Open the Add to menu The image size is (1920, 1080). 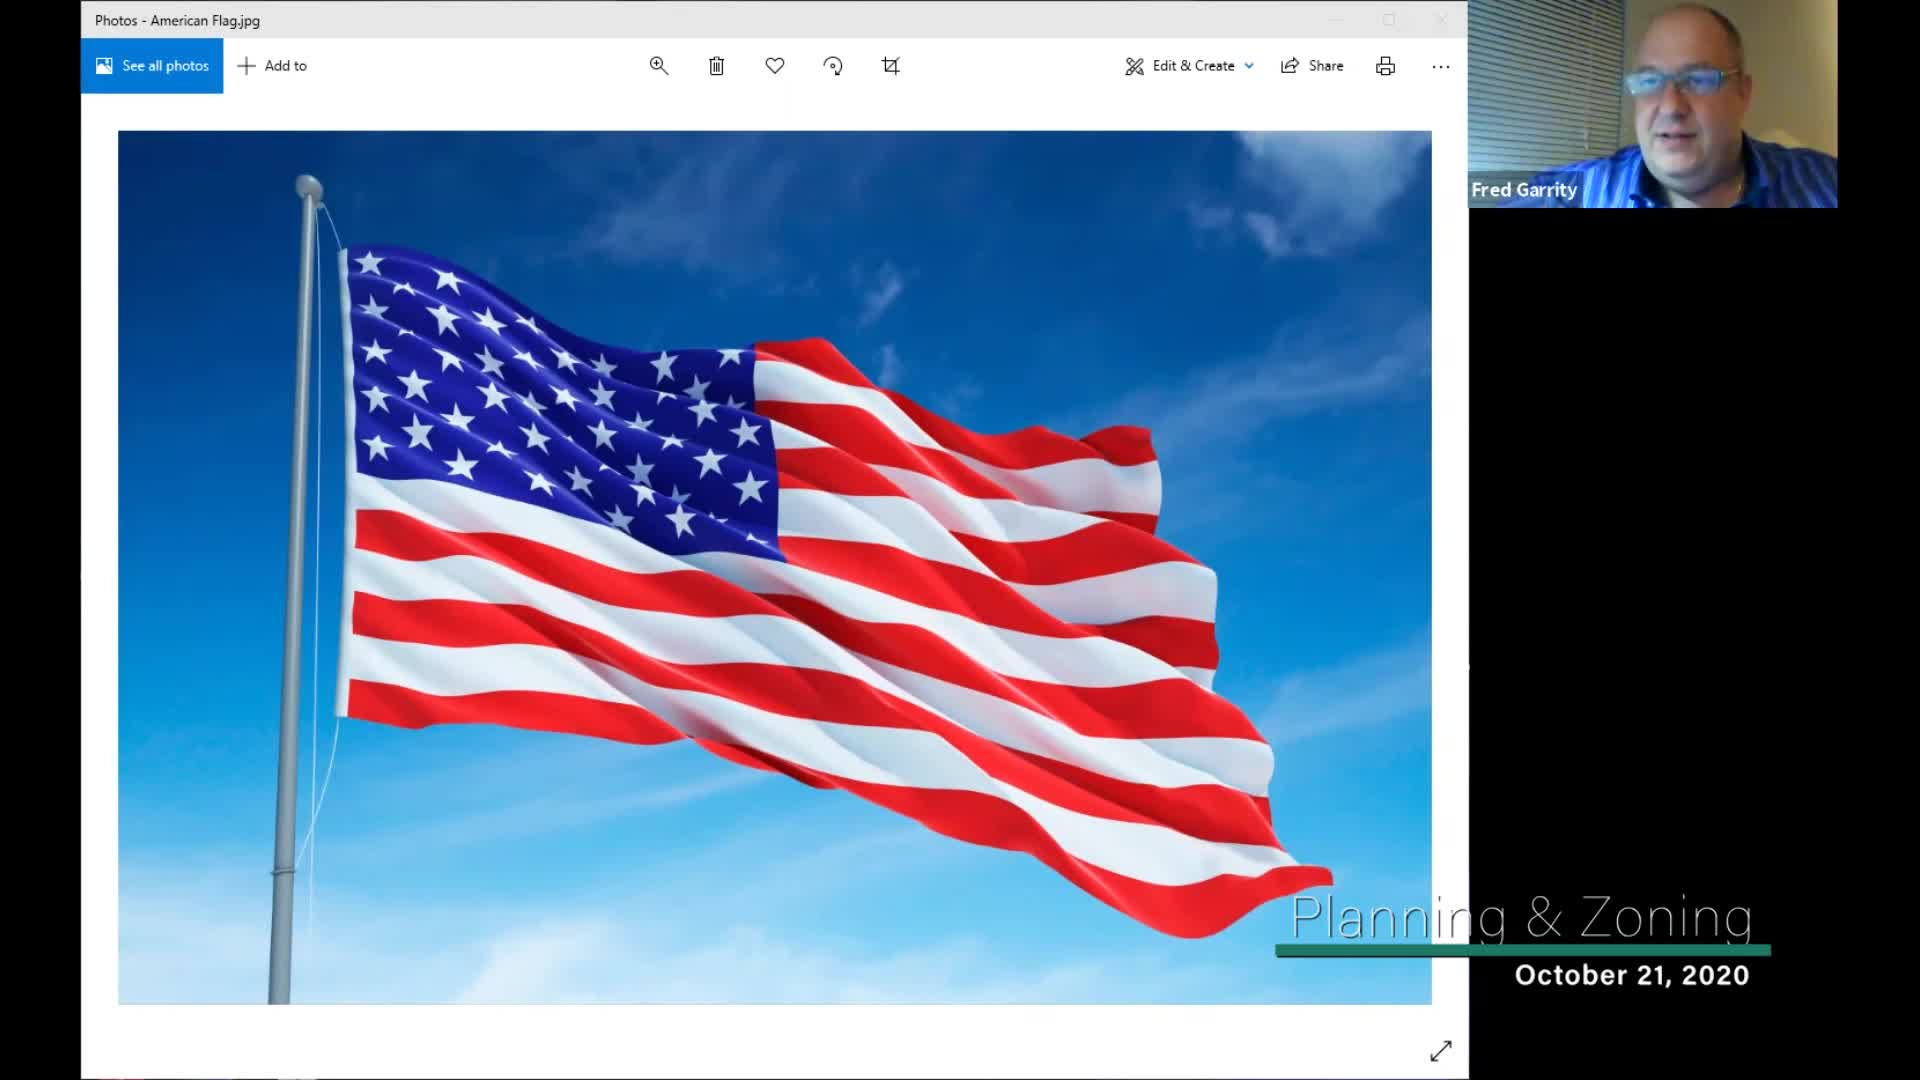[x=272, y=66]
